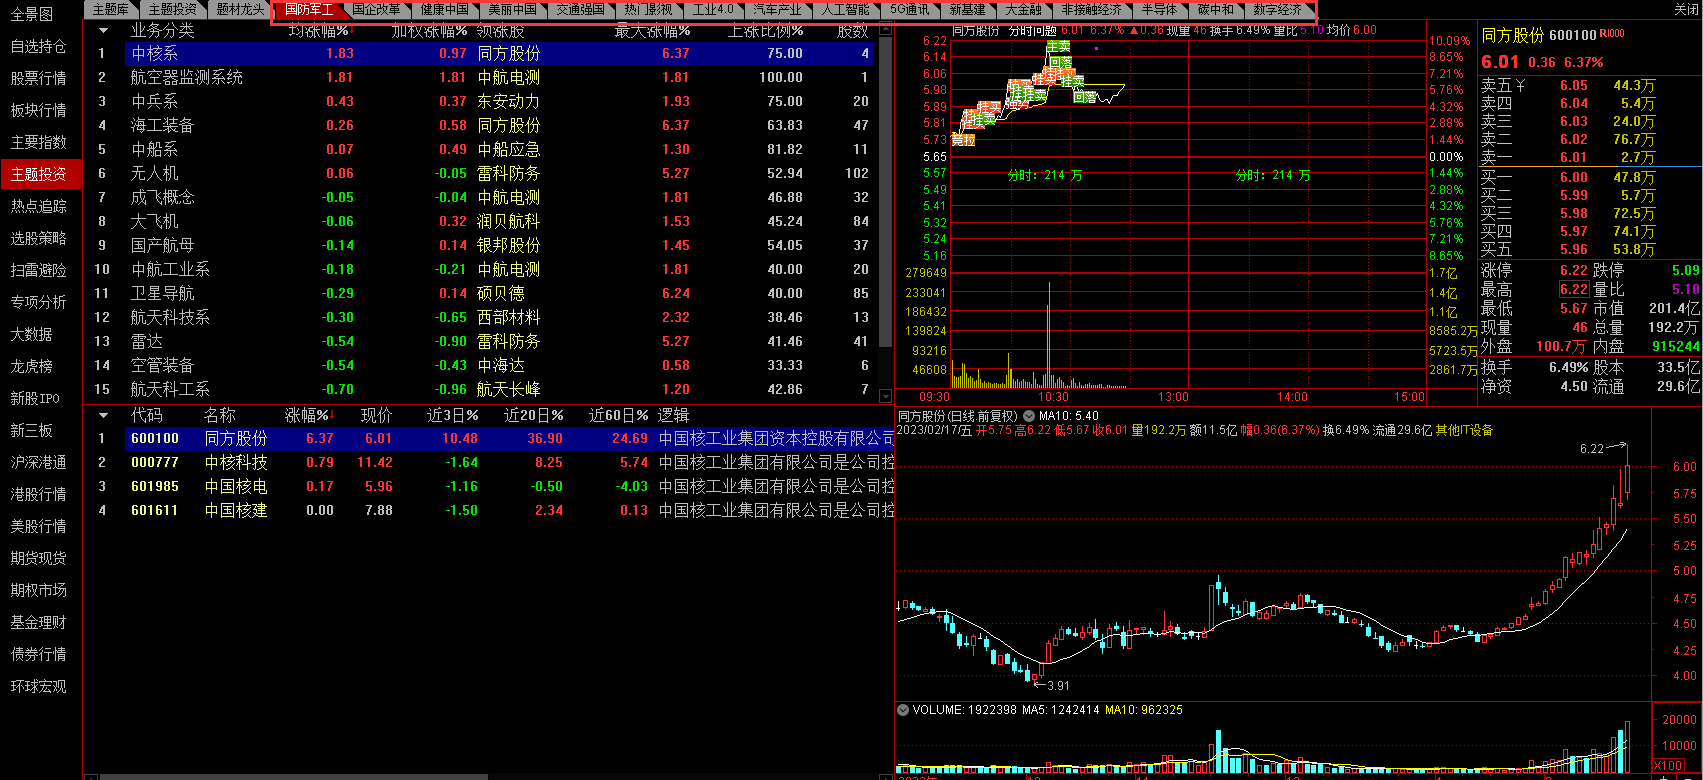
Task: Open 沪深港通 in the left sidebar
Action: coord(39,462)
